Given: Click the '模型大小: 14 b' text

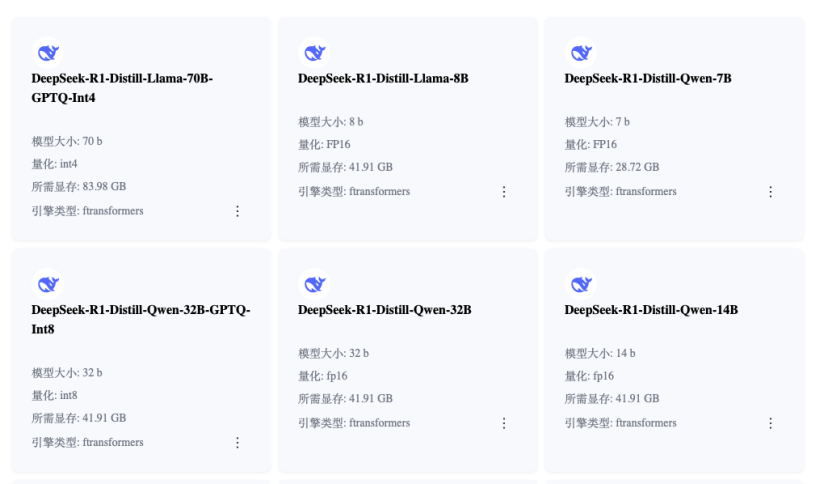Looking at the screenshot, I should (x=600, y=353).
